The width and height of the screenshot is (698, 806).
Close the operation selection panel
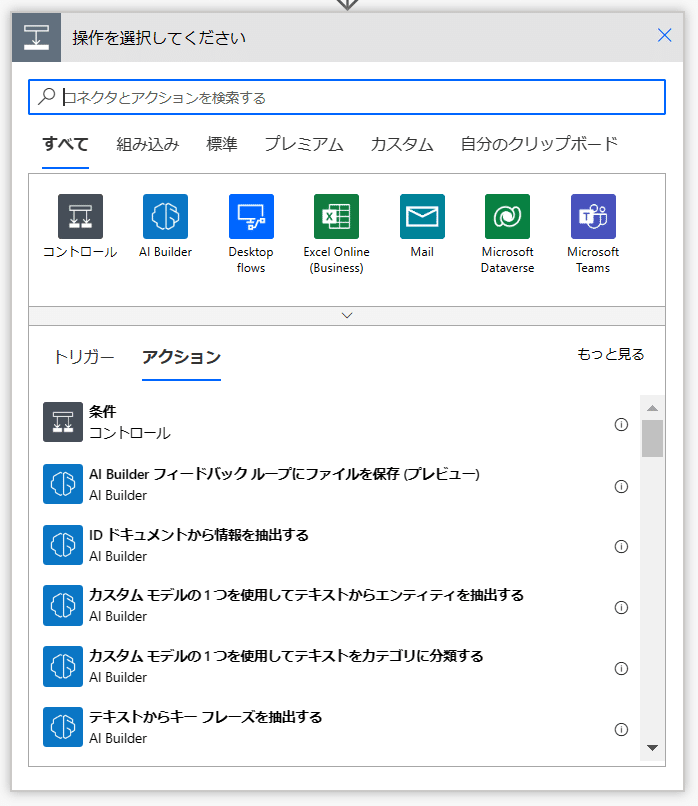pos(665,35)
